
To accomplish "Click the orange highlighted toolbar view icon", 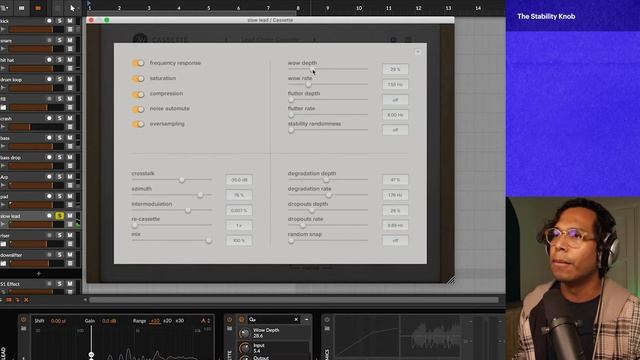I will 38,8.
